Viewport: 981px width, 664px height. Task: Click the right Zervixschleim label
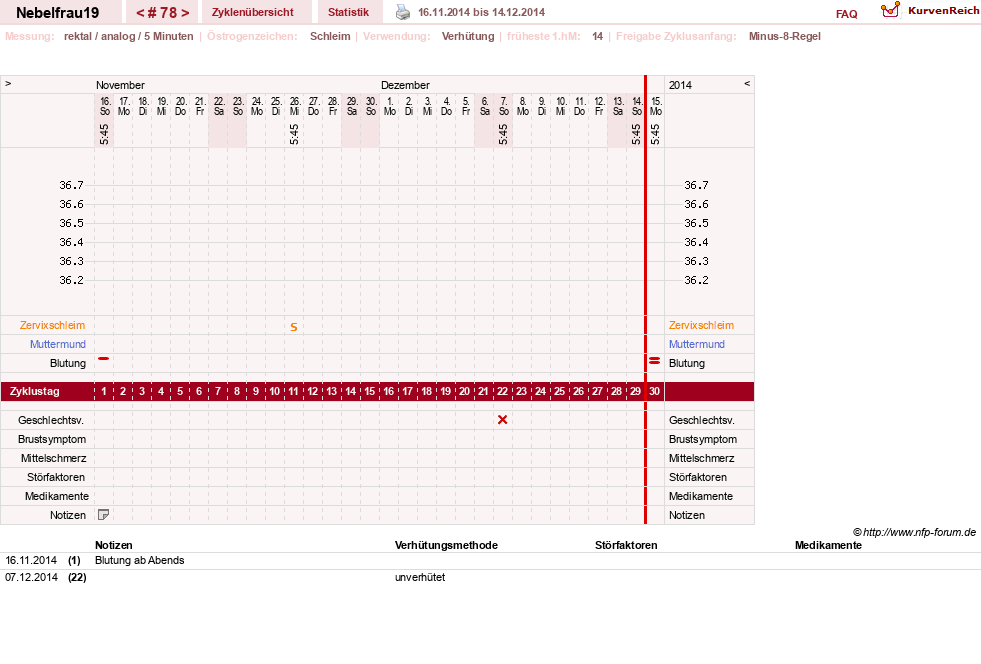pos(701,325)
